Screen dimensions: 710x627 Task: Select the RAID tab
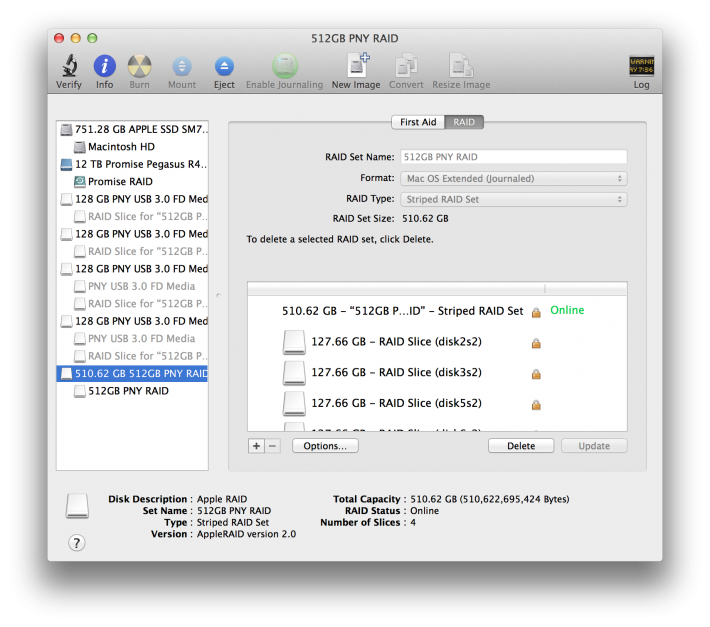coord(464,122)
